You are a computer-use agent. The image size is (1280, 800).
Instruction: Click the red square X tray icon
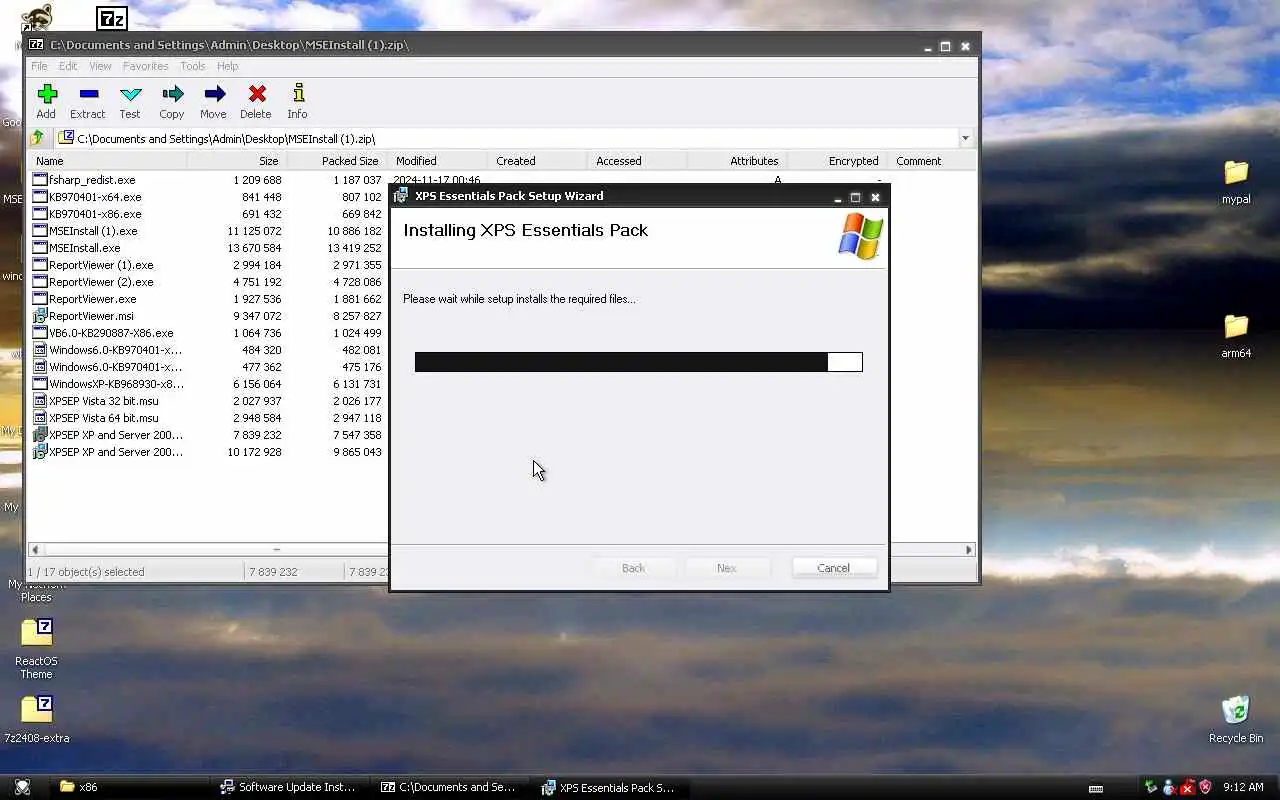tap(1187, 787)
